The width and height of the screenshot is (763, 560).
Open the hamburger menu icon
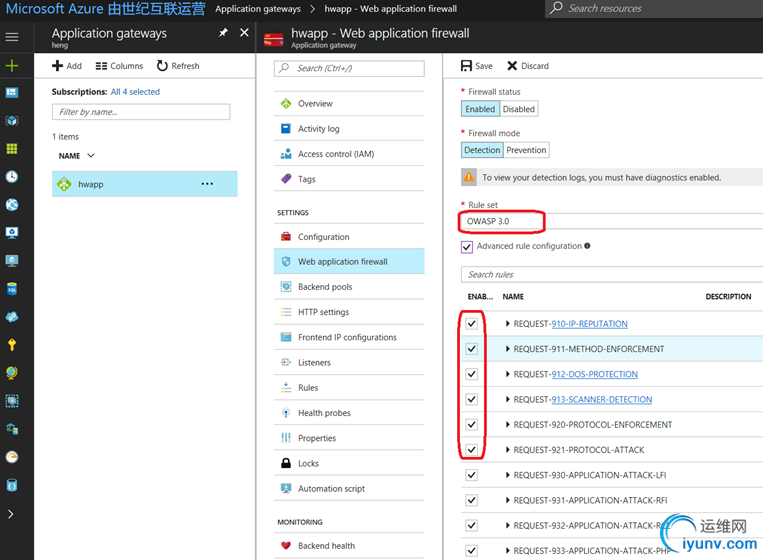click(x=12, y=37)
